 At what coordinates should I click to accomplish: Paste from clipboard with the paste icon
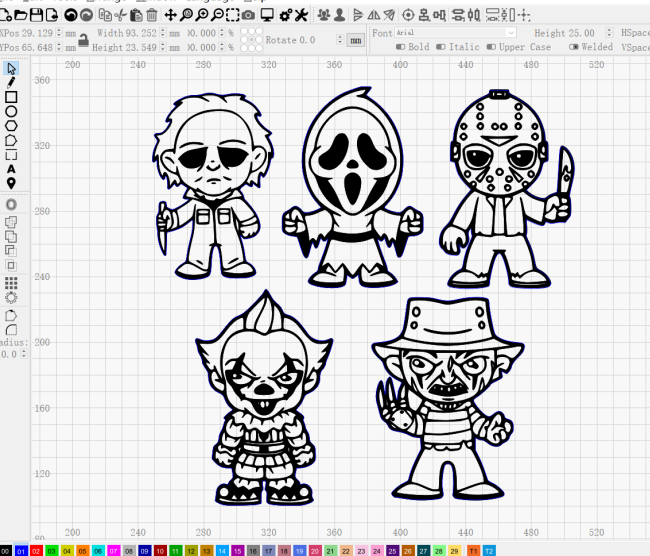point(136,16)
